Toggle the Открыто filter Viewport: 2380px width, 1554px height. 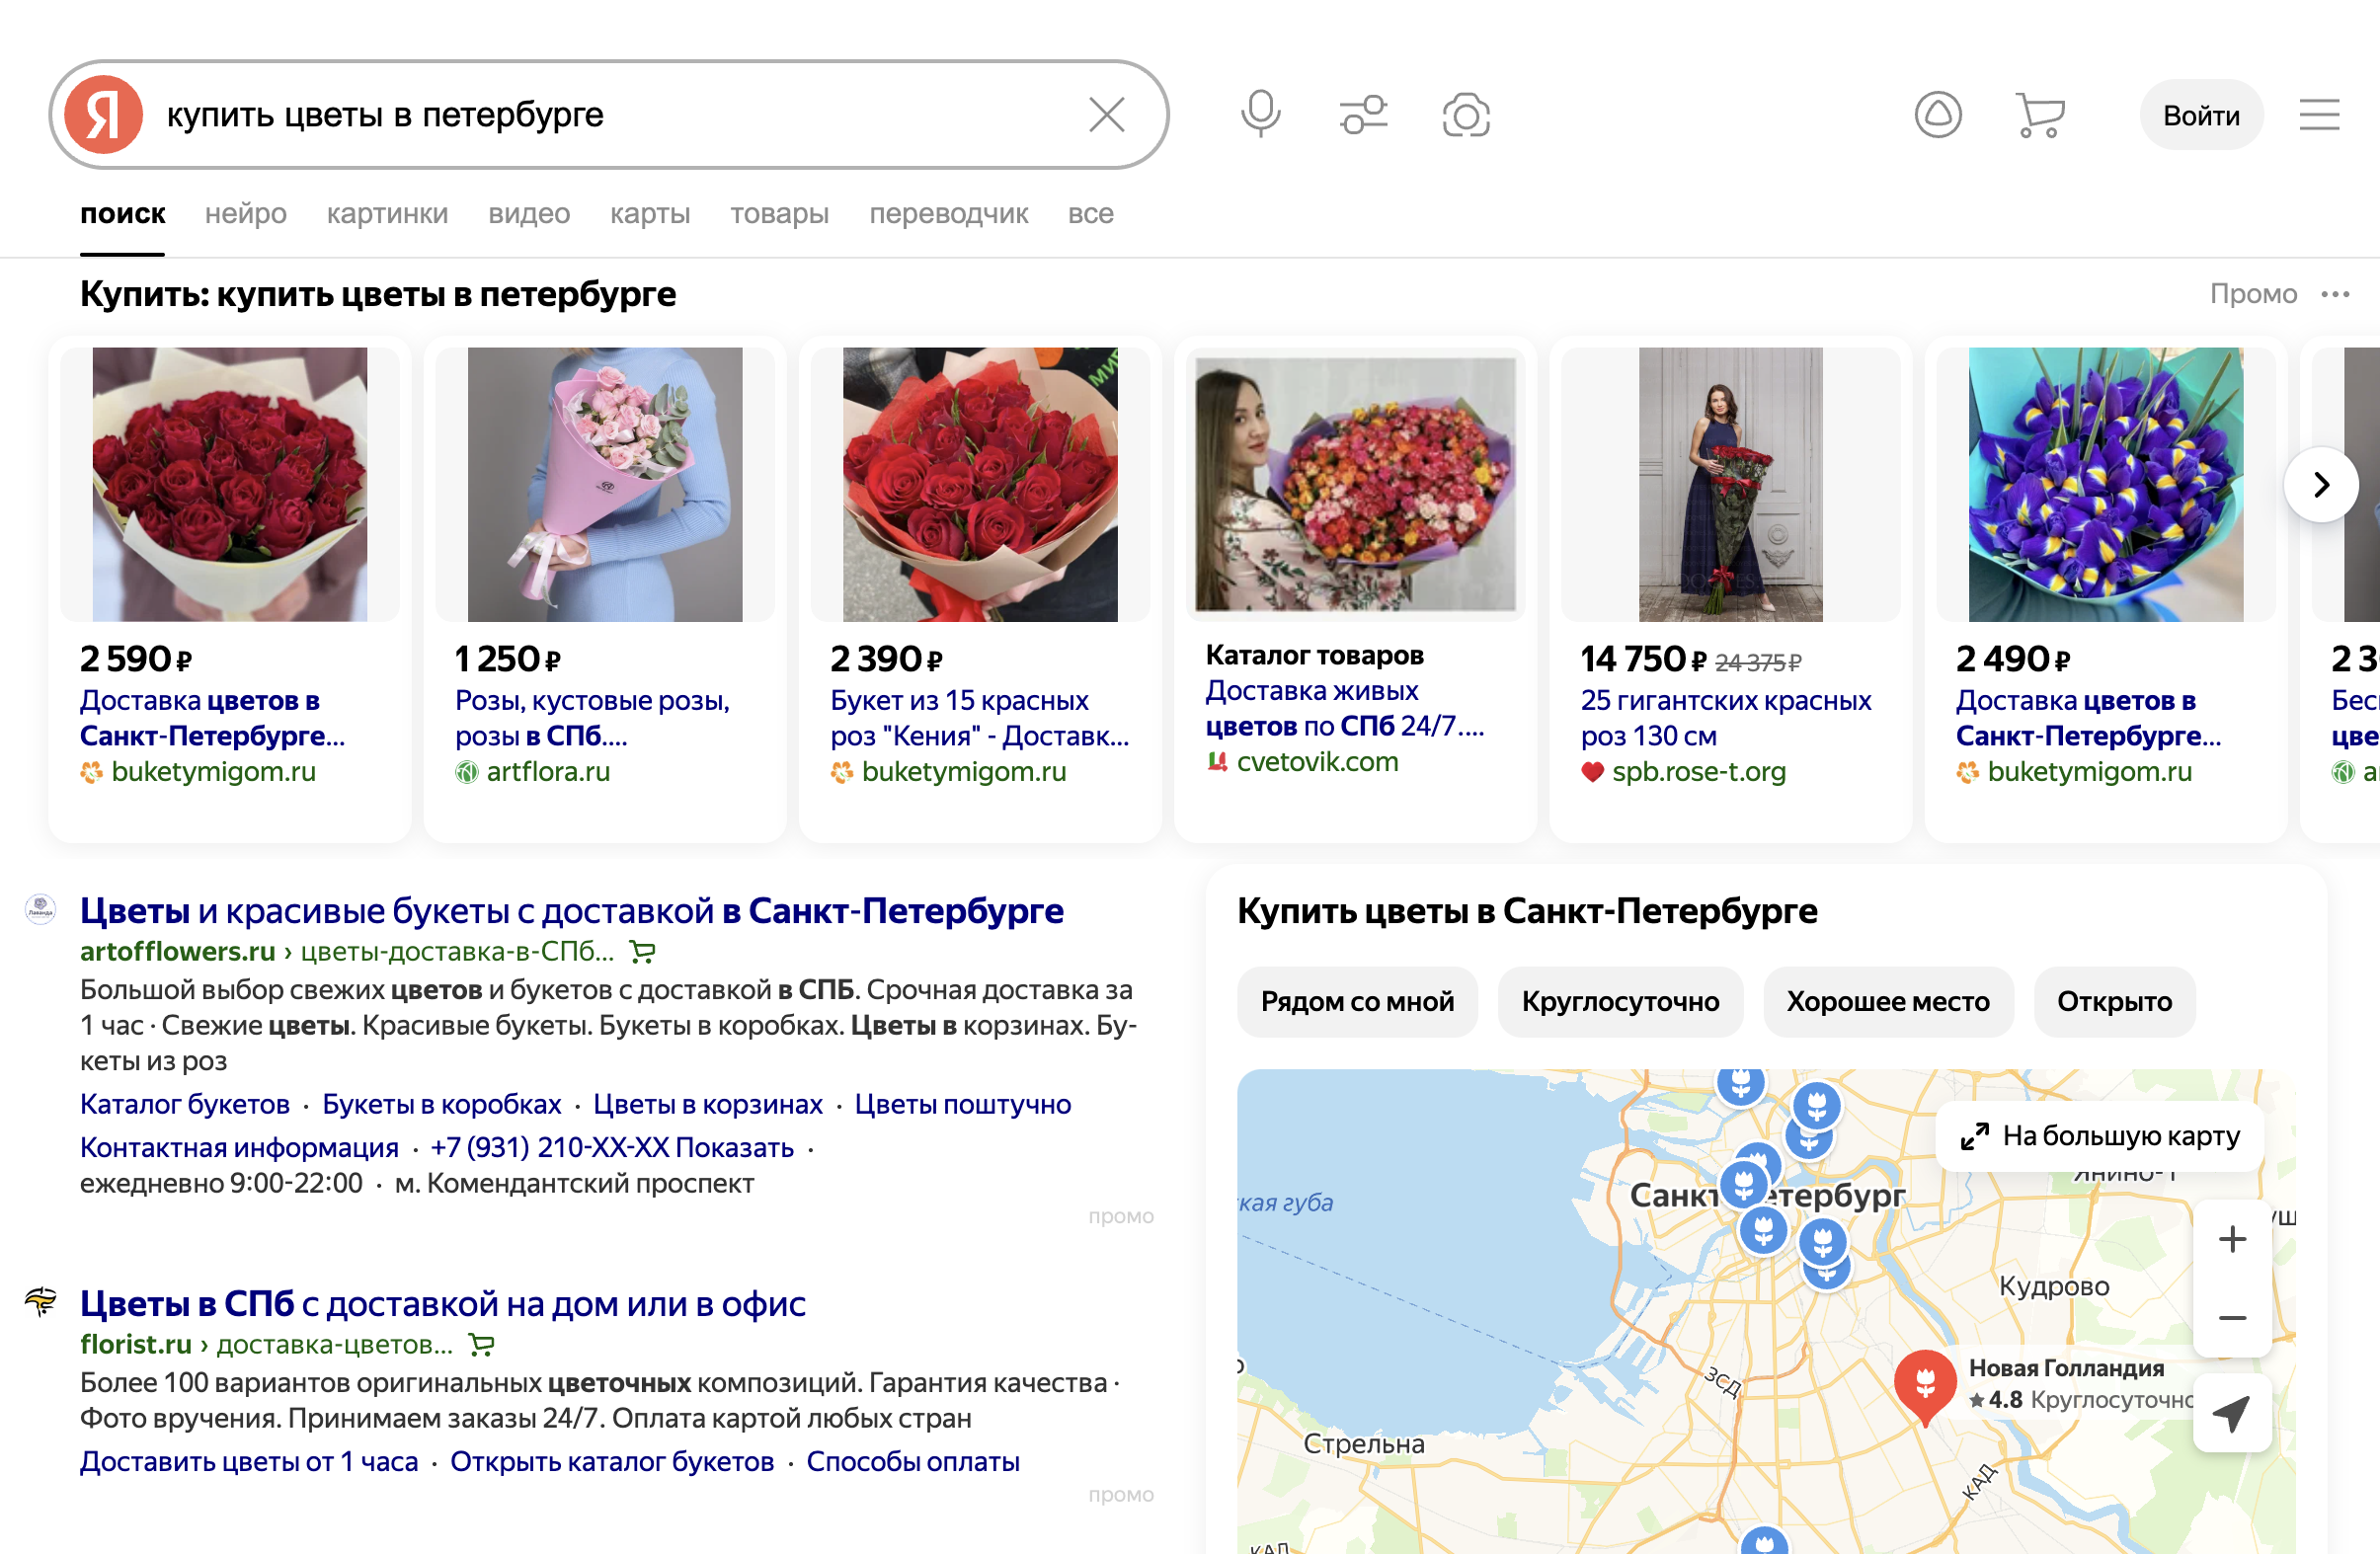click(2114, 1002)
